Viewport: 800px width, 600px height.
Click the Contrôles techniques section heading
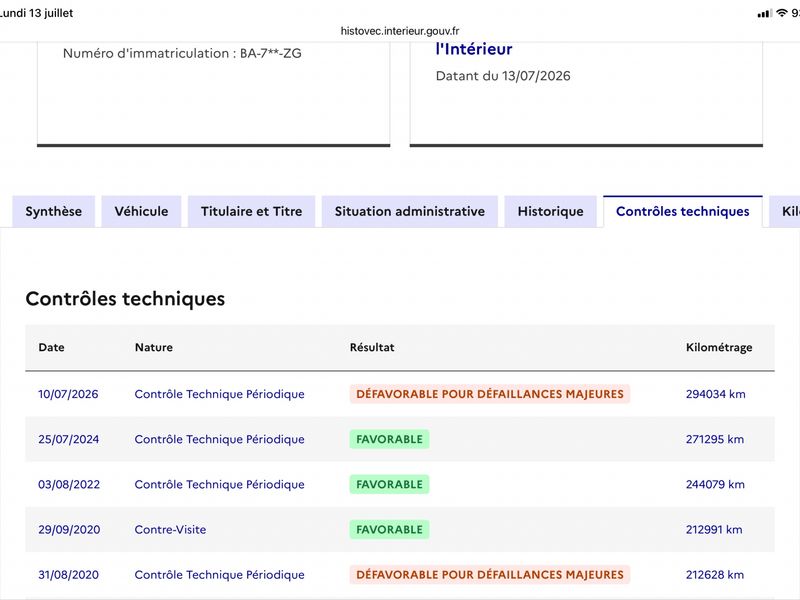[x=125, y=299]
